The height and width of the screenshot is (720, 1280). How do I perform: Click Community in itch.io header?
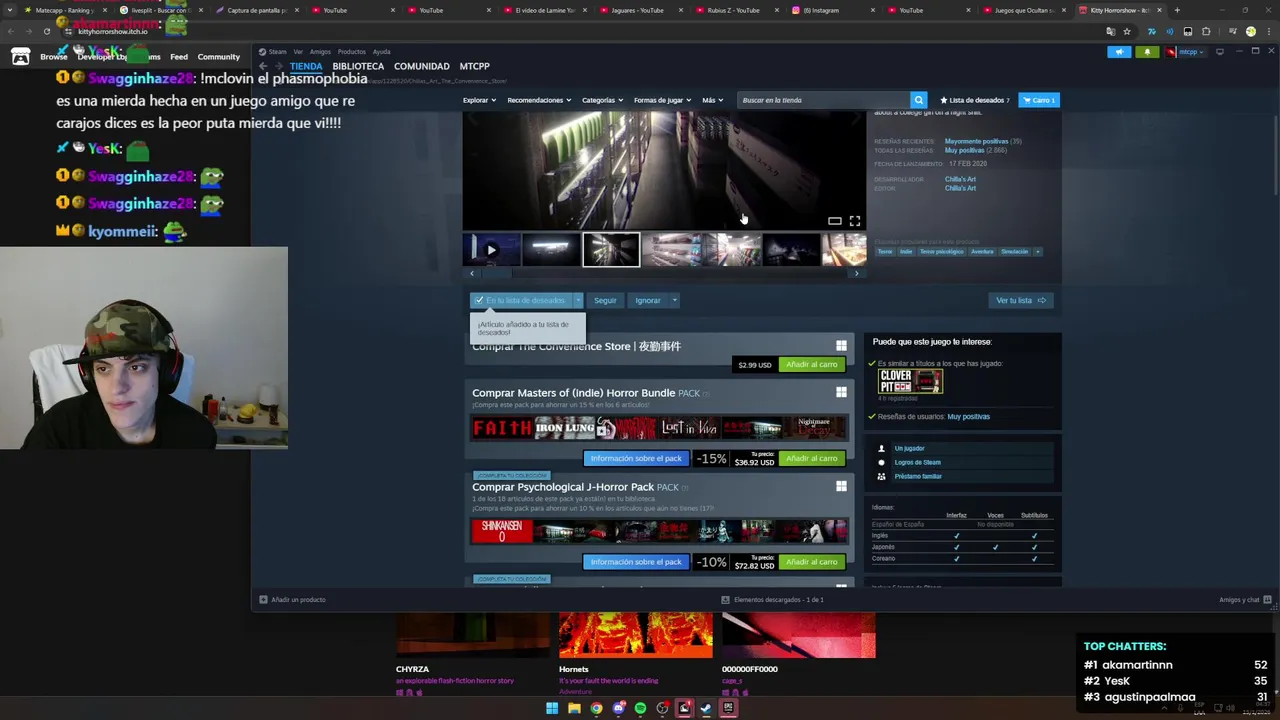[x=218, y=57]
